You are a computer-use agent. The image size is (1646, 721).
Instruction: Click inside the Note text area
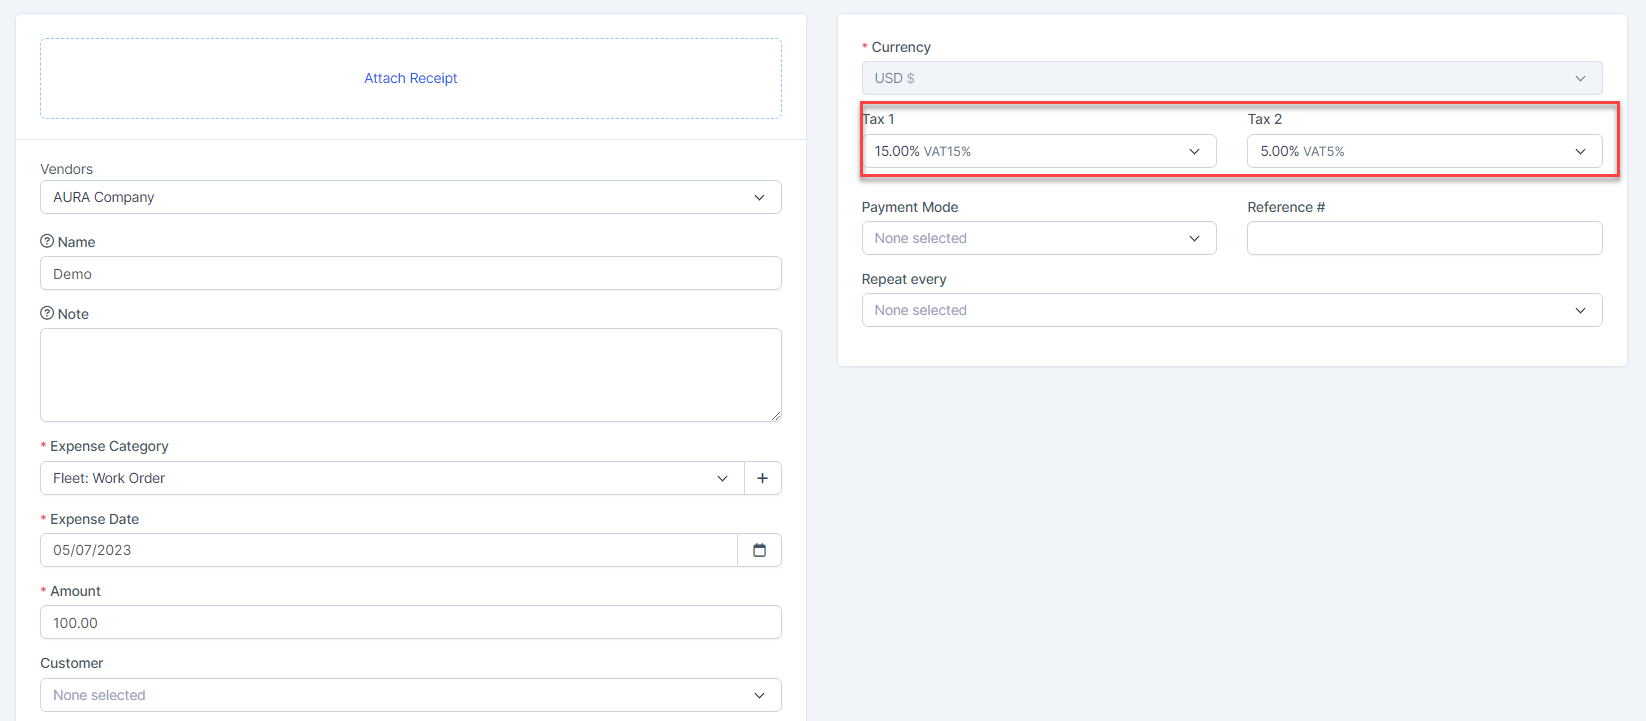click(x=410, y=374)
